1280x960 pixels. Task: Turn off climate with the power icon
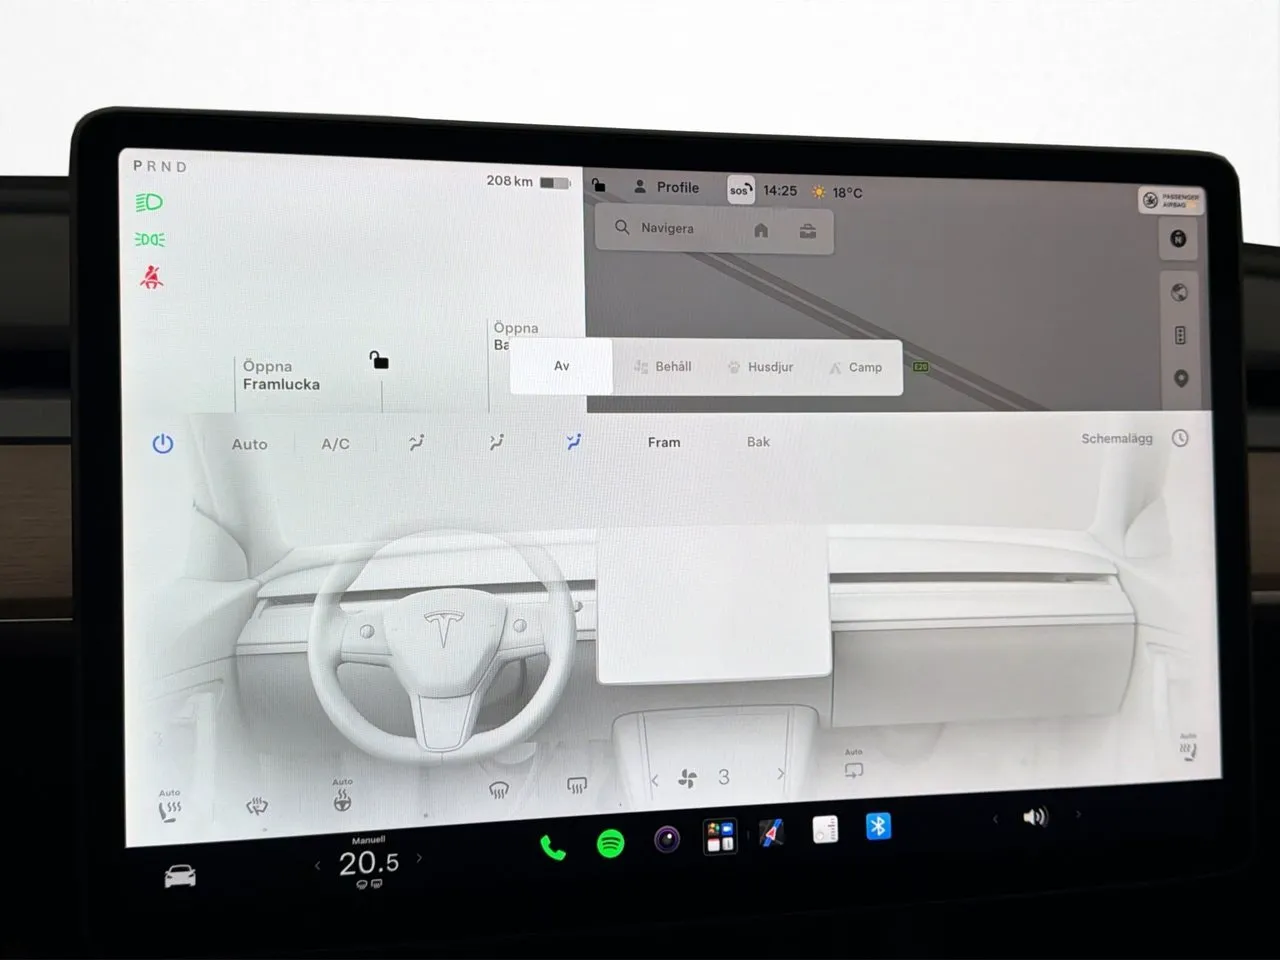click(x=163, y=443)
